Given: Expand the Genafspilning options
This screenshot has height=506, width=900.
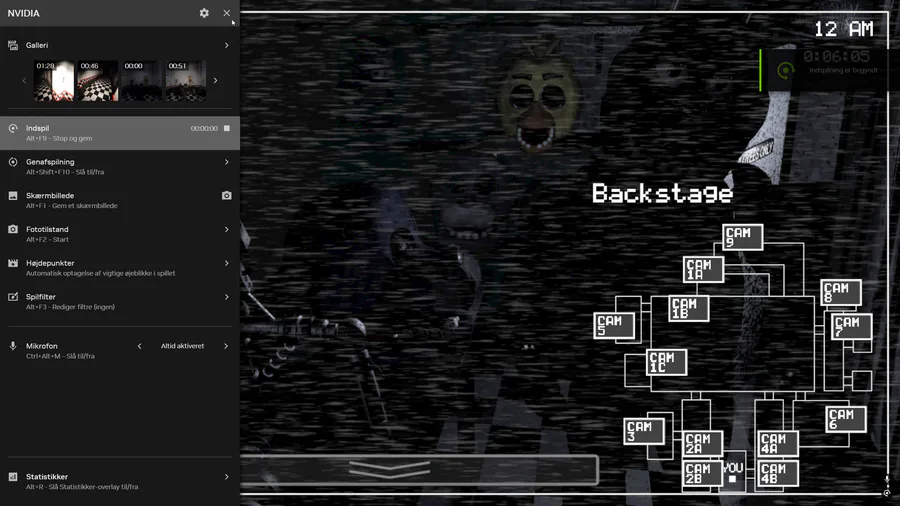Looking at the screenshot, I should click(x=227, y=162).
